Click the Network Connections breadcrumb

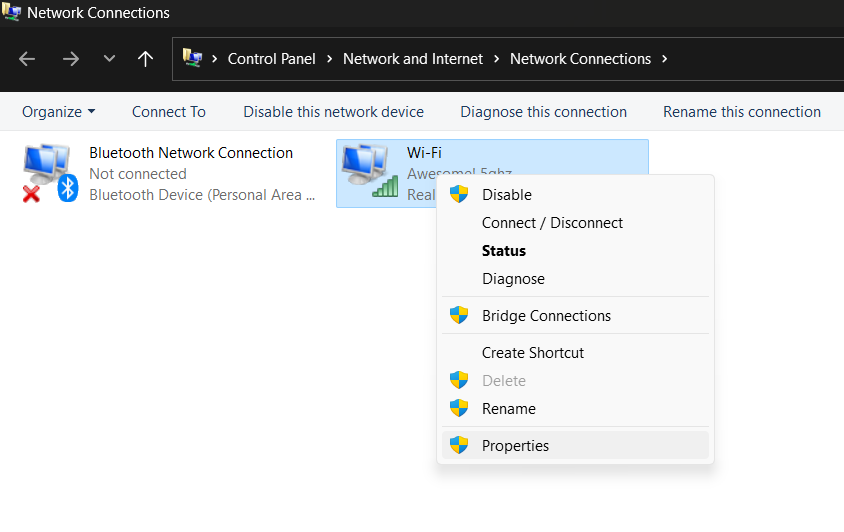click(580, 59)
